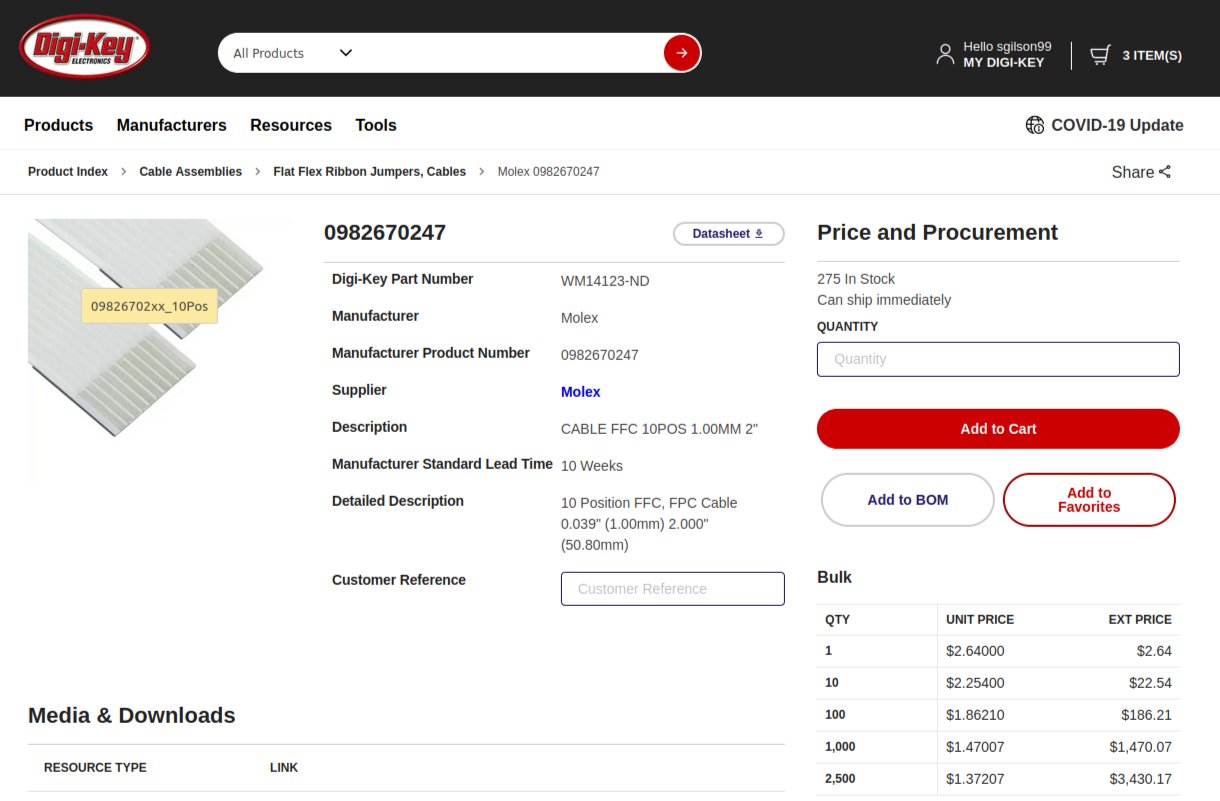Click the Molex supplier link

tap(581, 392)
